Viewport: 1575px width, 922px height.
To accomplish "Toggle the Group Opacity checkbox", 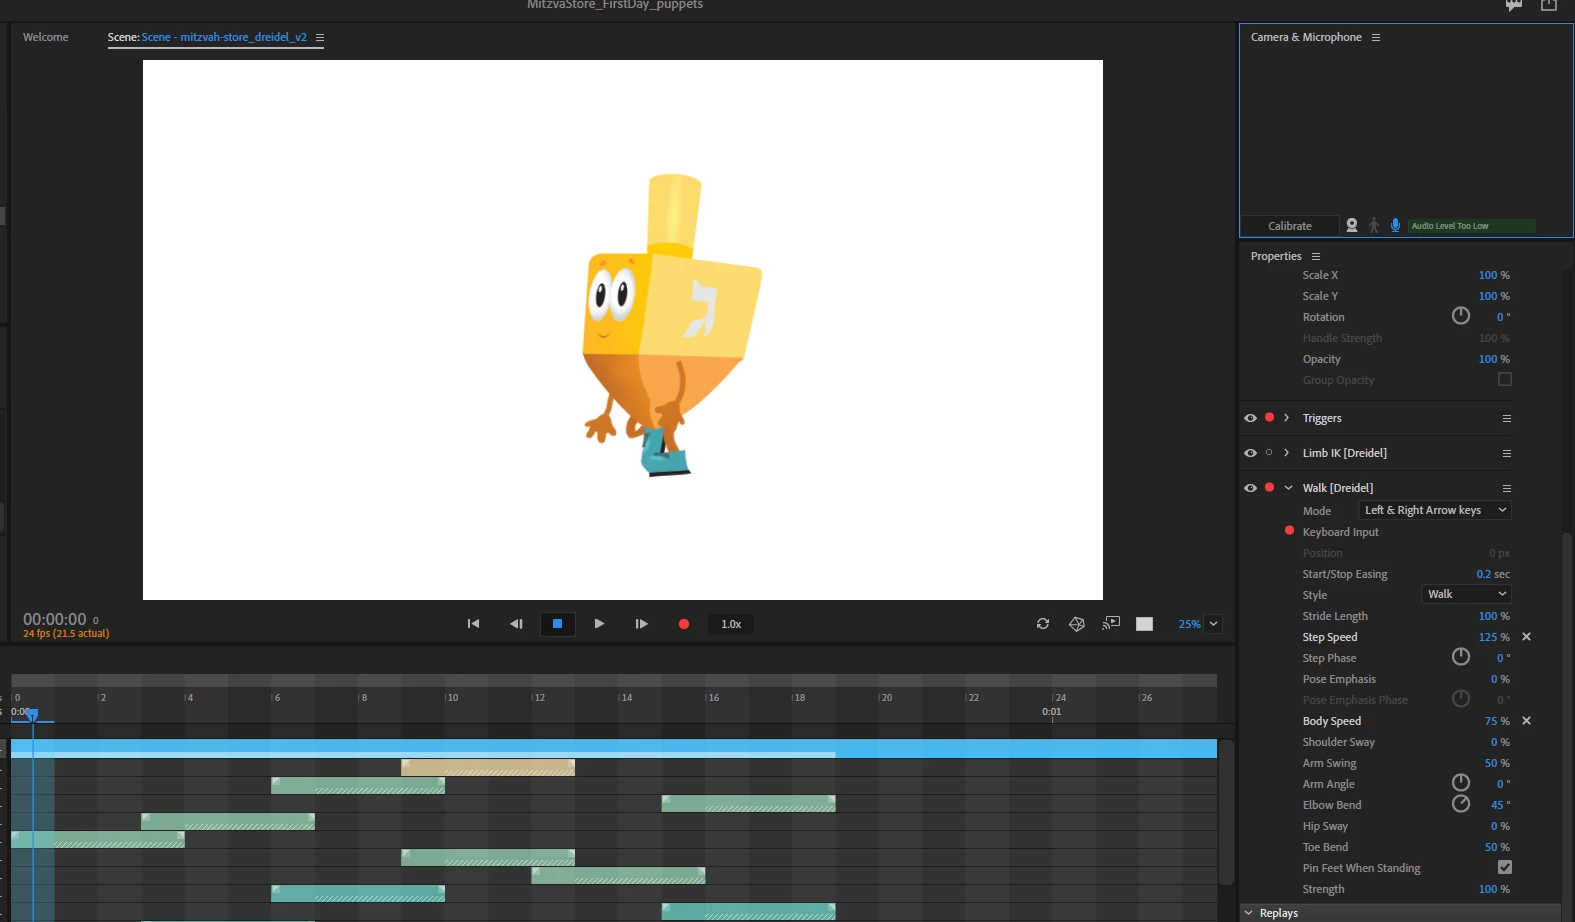I will tap(1505, 380).
